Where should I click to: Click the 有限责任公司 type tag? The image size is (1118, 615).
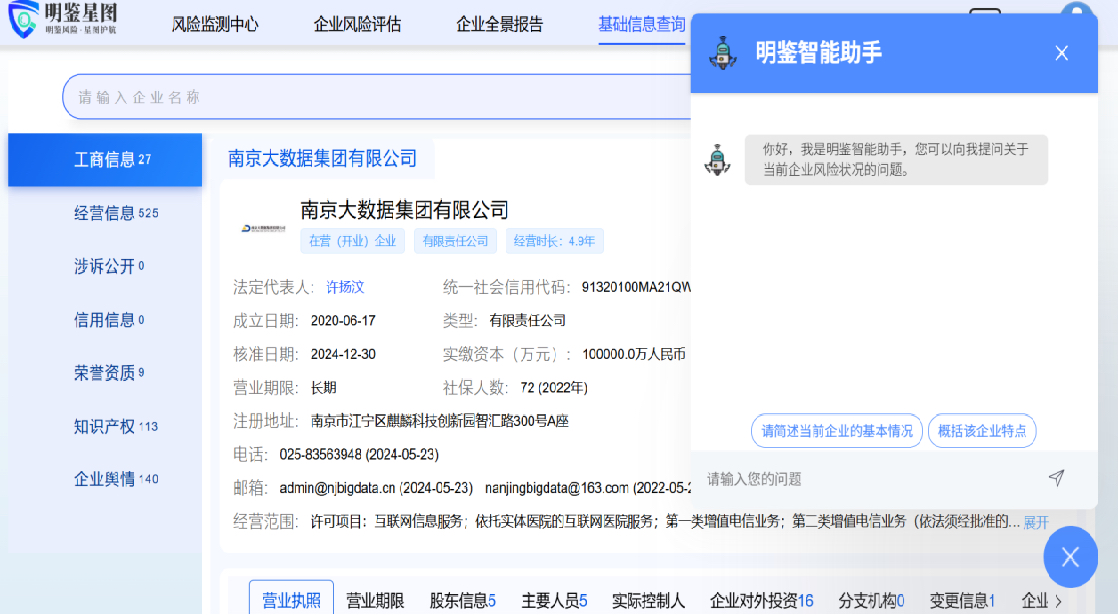455,241
